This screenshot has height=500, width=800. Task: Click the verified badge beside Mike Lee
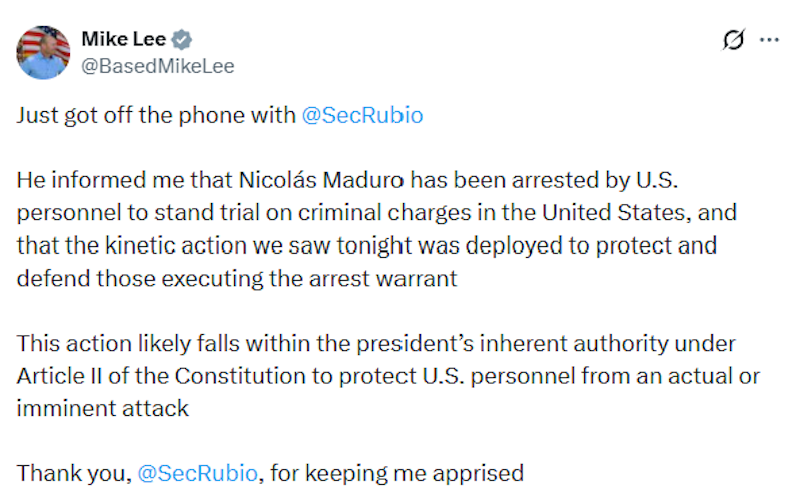(x=183, y=40)
